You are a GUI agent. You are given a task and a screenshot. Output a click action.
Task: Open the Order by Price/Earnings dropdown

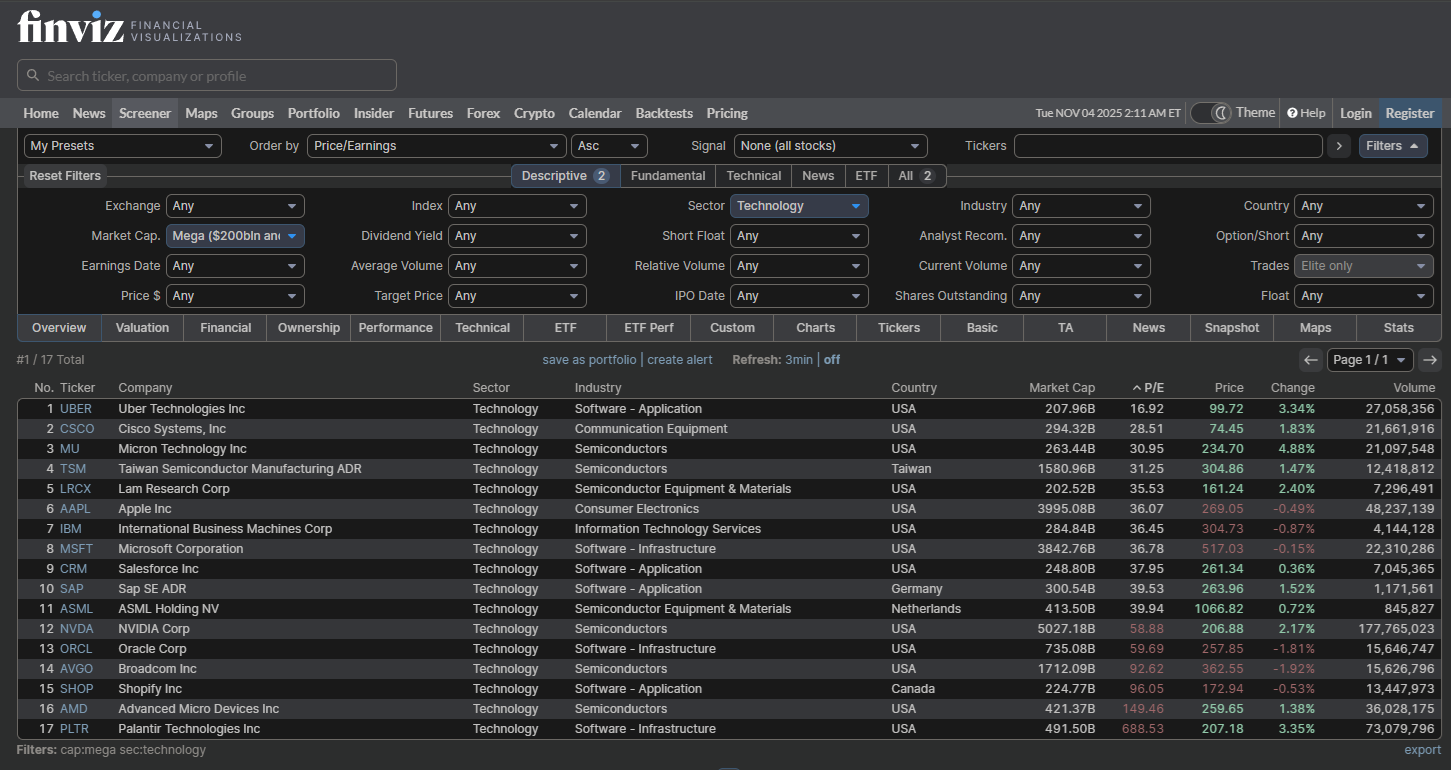coord(436,146)
